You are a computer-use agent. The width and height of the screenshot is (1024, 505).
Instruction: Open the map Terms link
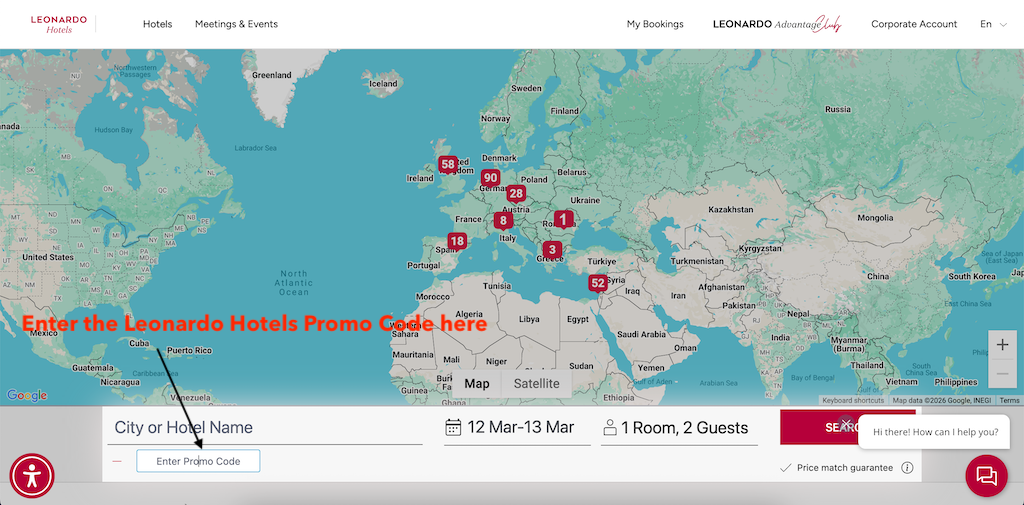1010,400
